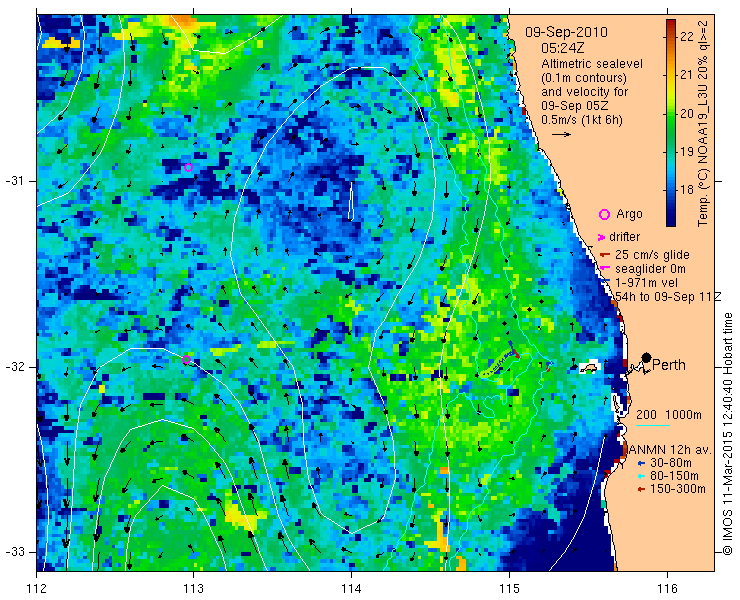The image size is (740, 600).
Task: Click the temperature color bar scale
Action: (x=671, y=123)
